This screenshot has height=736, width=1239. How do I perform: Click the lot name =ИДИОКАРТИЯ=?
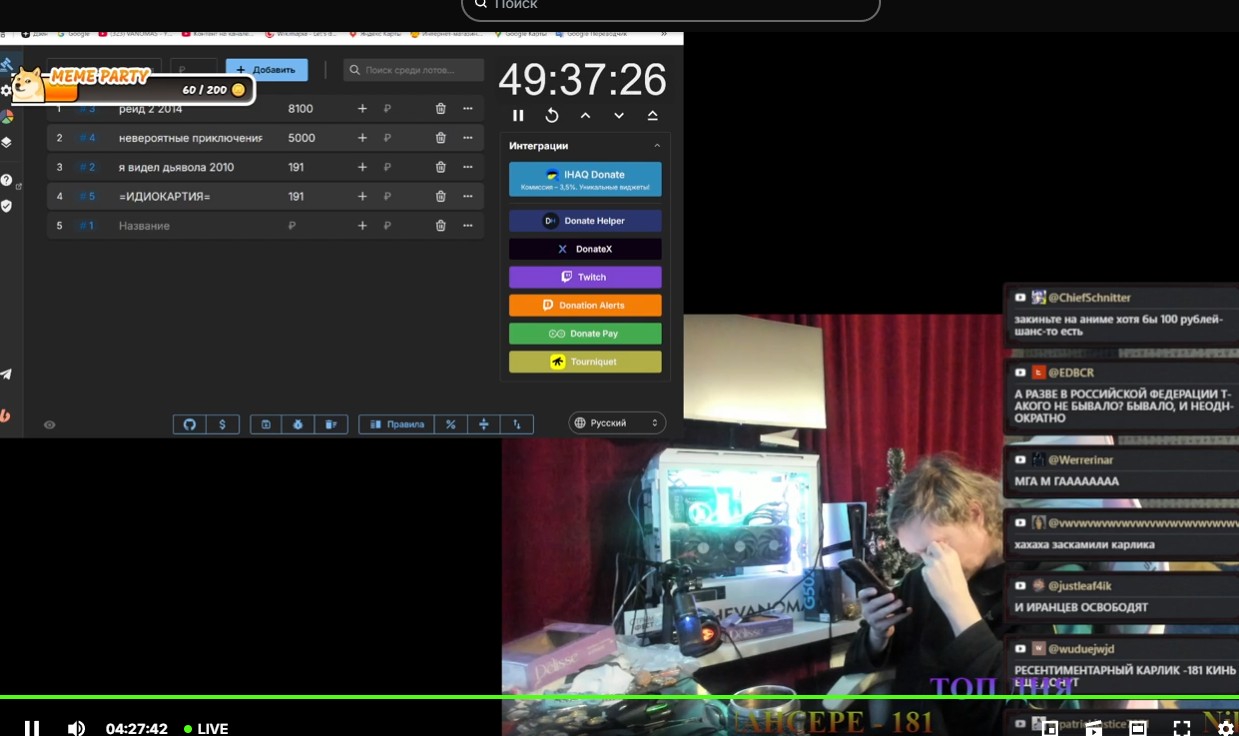tap(164, 197)
